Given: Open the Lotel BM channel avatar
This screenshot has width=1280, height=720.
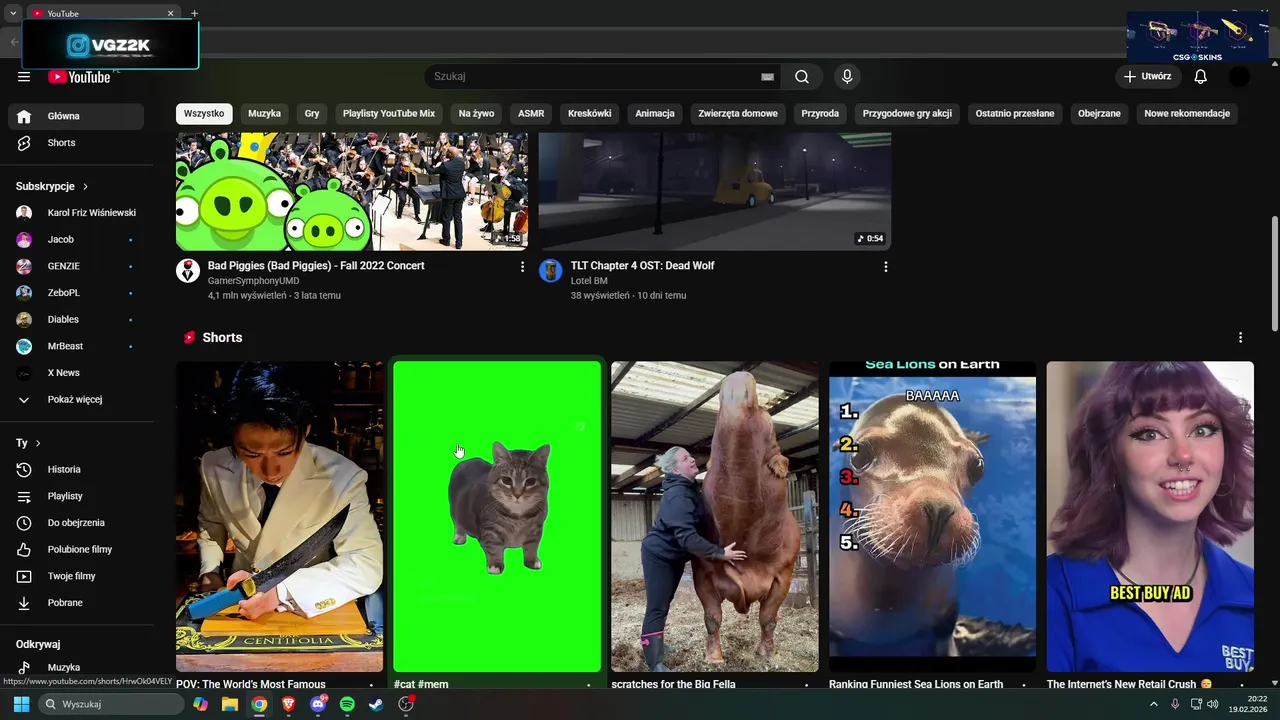Looking at the screenshot, I should (551, 271).
